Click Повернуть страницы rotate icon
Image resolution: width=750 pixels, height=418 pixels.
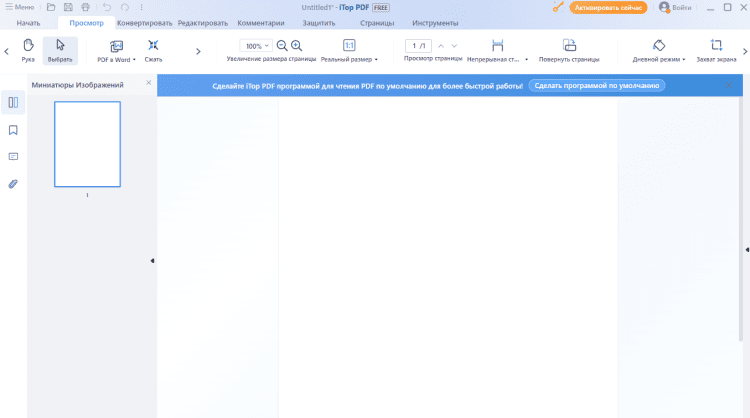click(x=569, y=46)
